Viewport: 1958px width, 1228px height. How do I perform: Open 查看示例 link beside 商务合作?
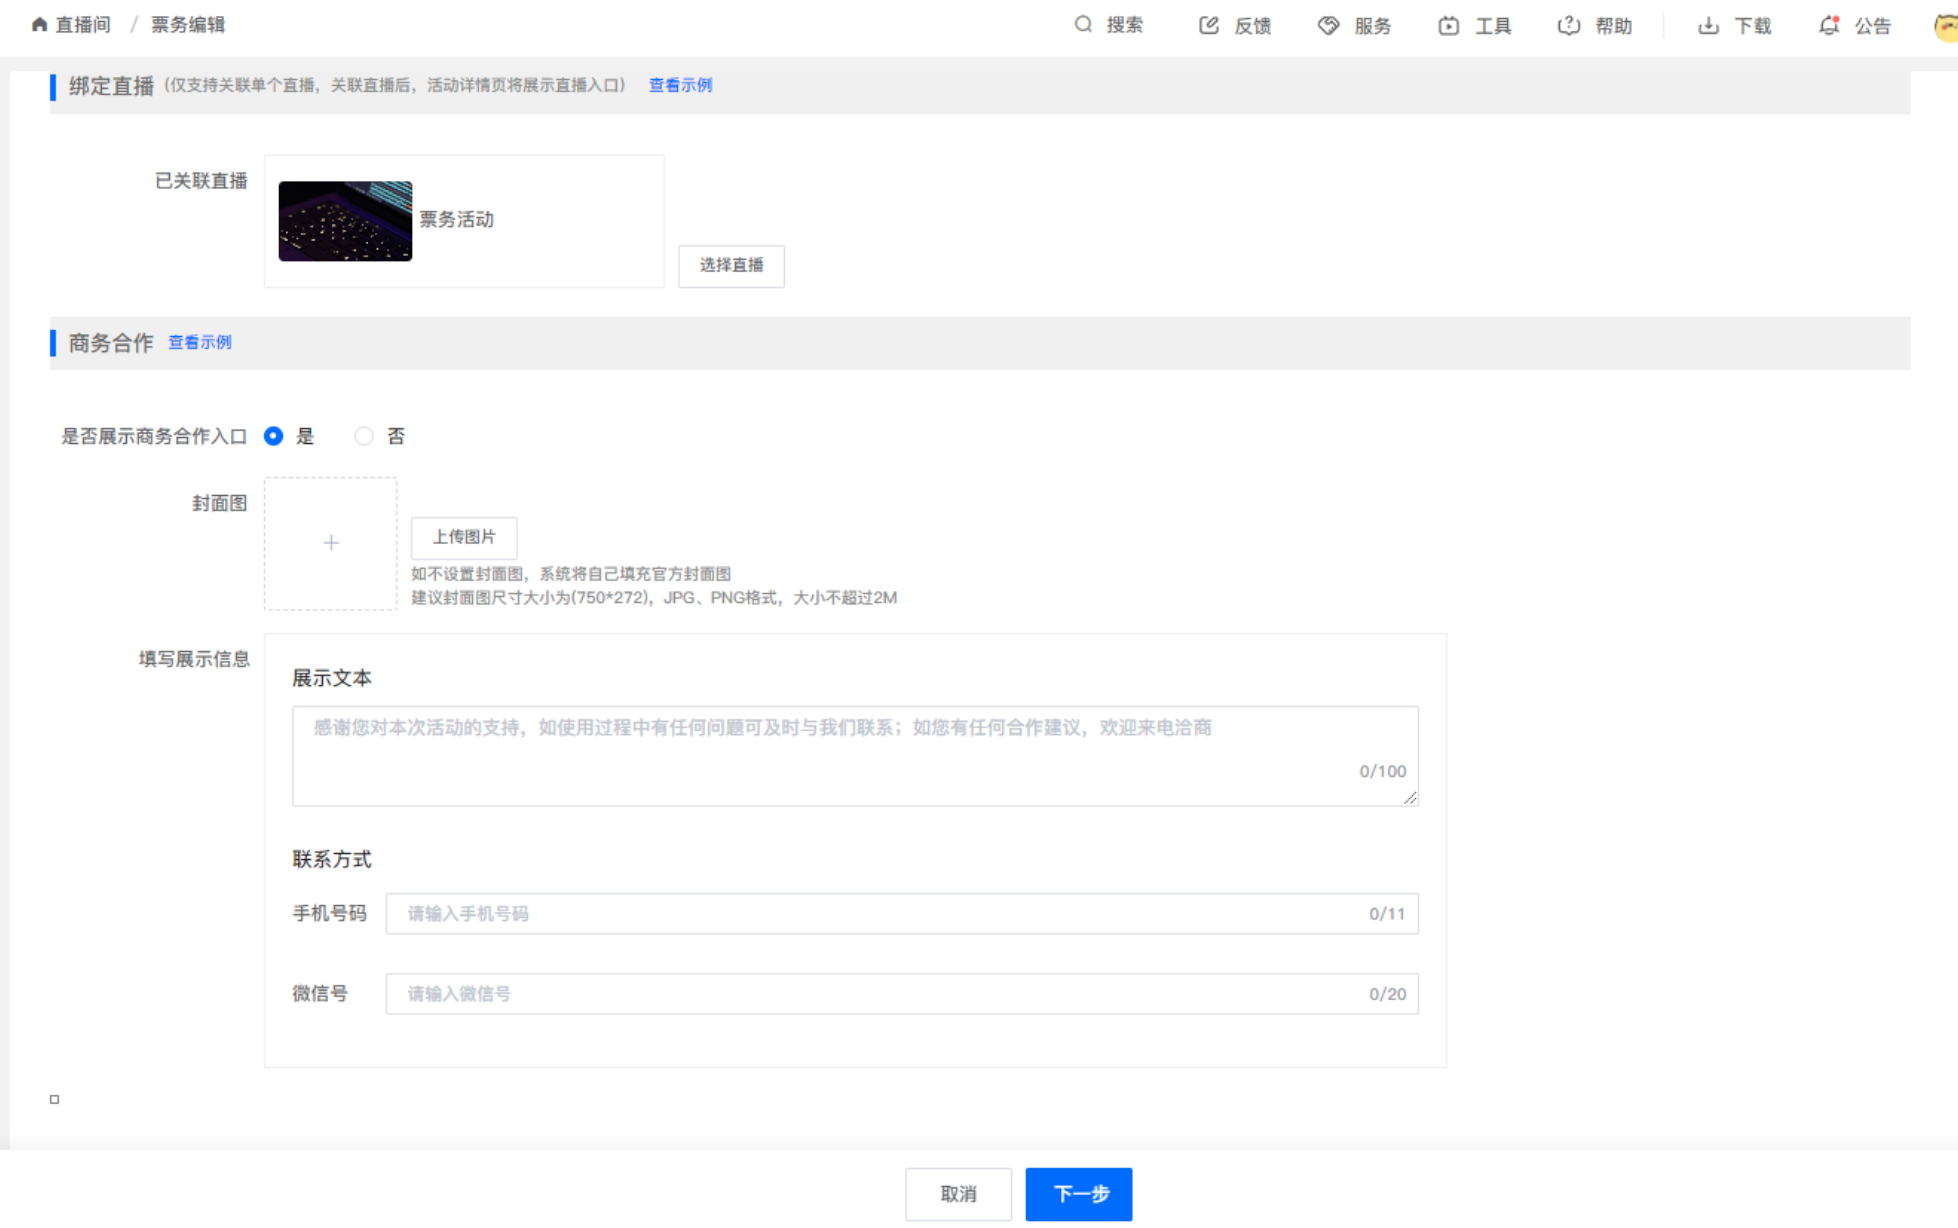199,342
